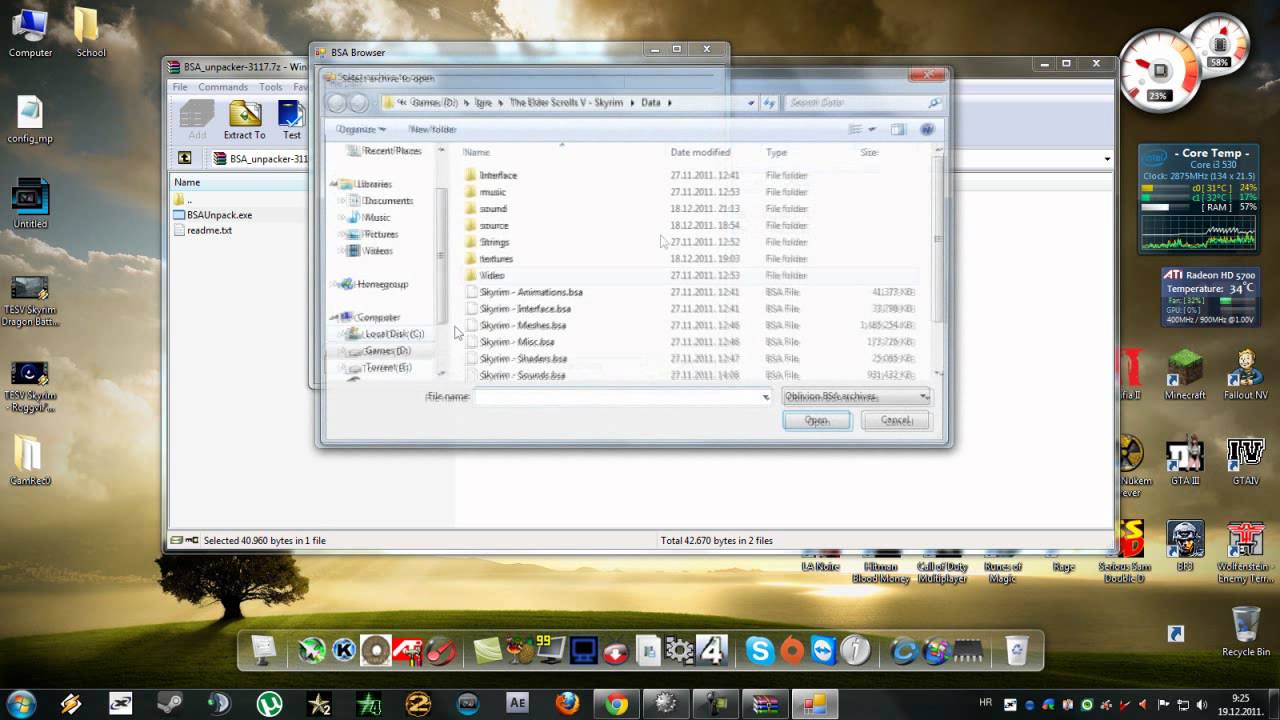
Task: Click Extract To in WinRAR toolbar
Action: click(x=244, y=121)
